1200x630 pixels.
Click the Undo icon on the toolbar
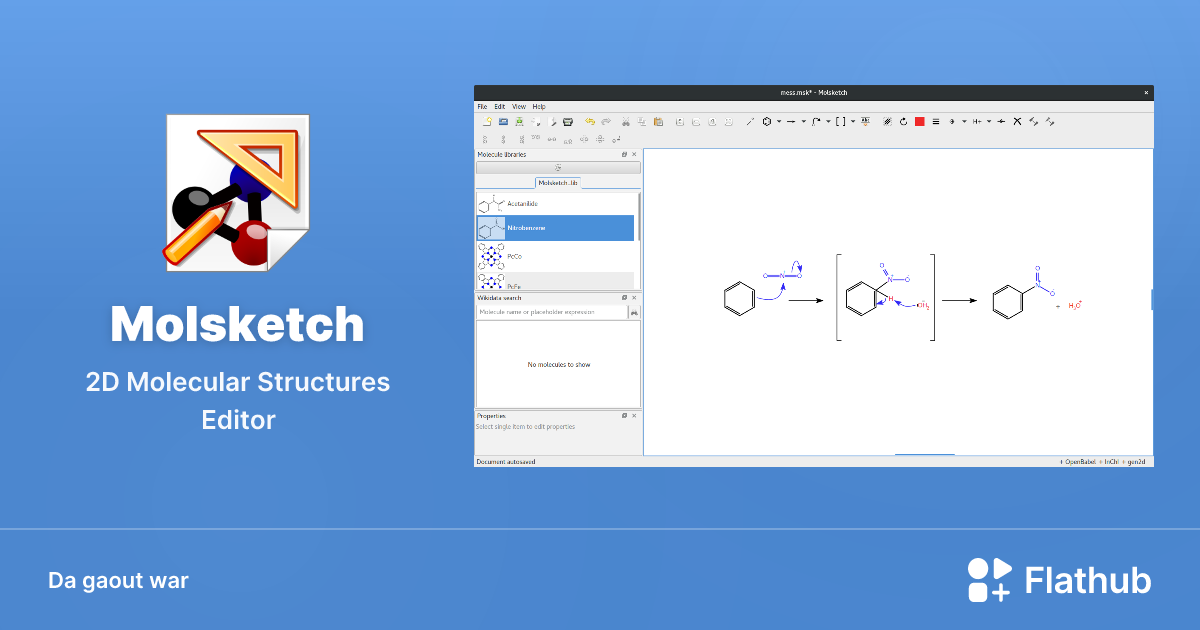click(x=590, y=121)
